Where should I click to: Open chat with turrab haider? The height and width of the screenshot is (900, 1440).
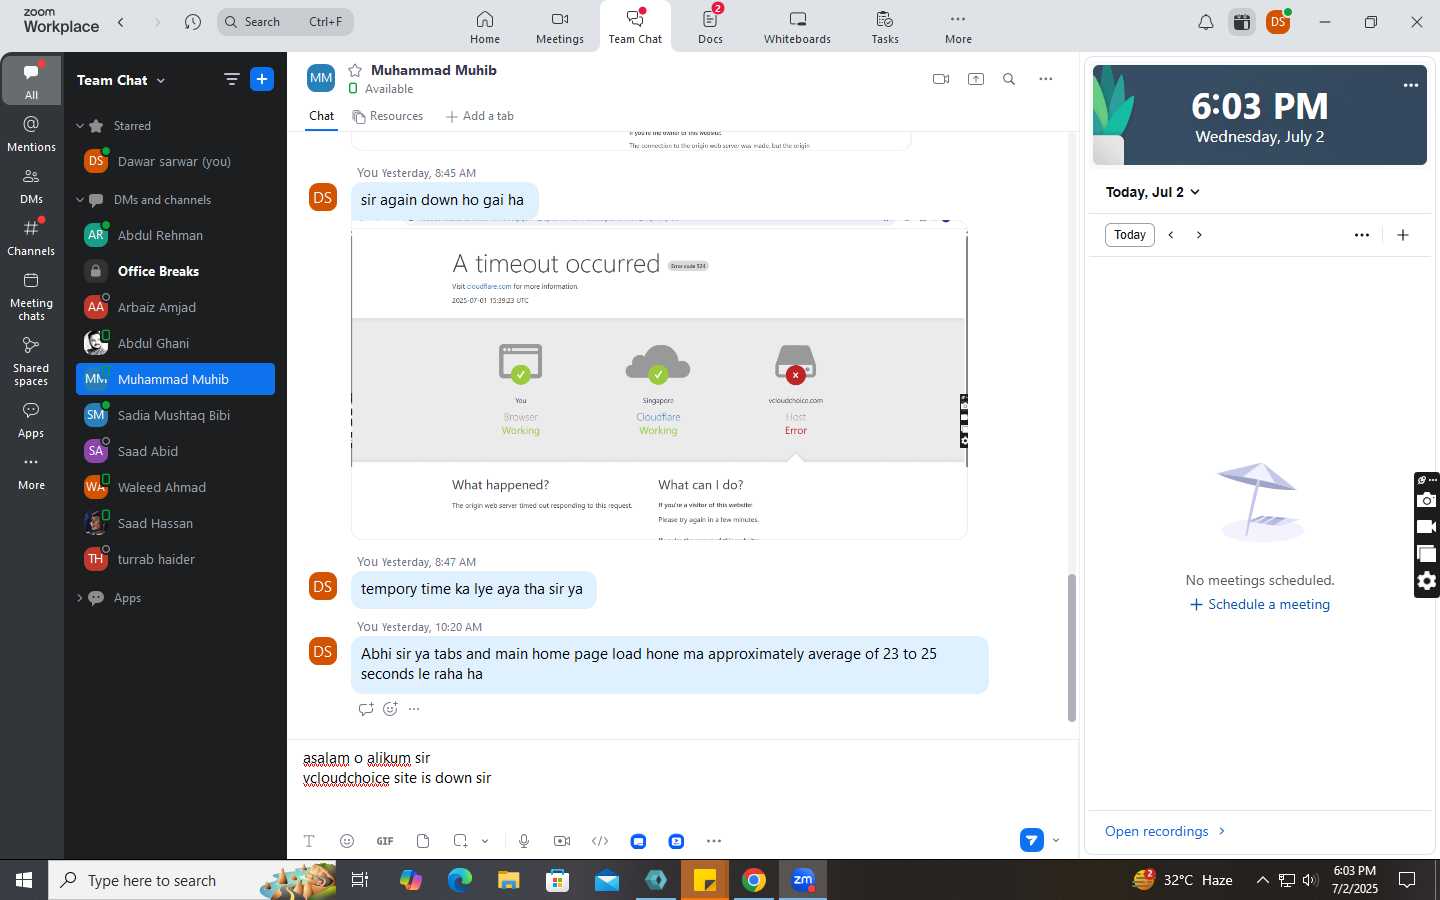click(x=175, y=559)
